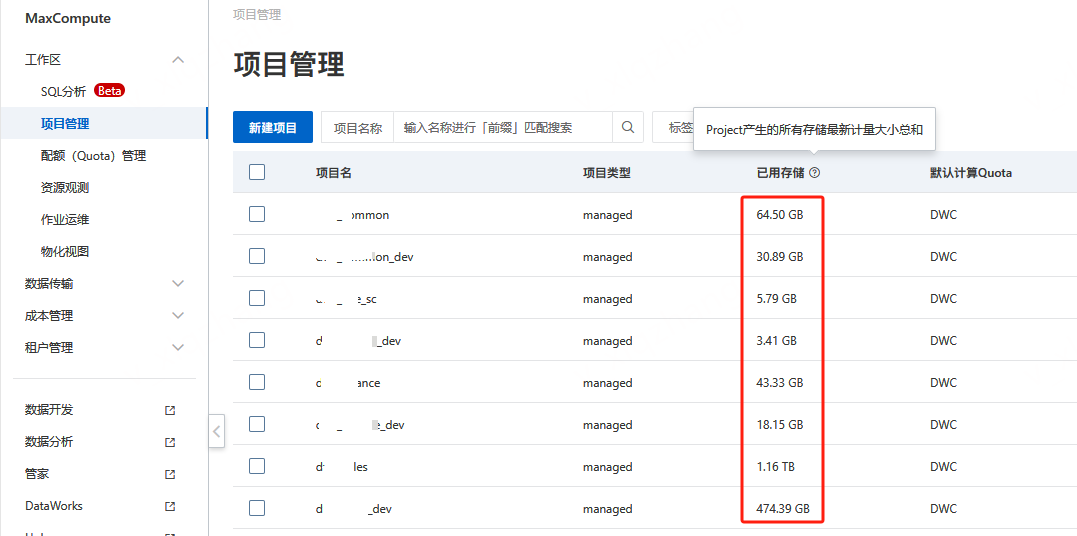Image resolution: width=1077 pixels, height=536 pixels.
Task: Click the 项目类型 column header
Action: click(606, 173)
